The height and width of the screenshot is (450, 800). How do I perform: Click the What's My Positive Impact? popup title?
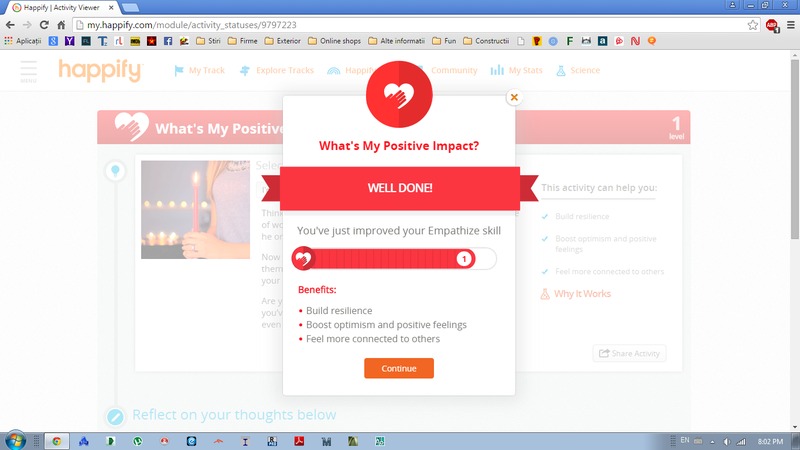pos(399,146)
